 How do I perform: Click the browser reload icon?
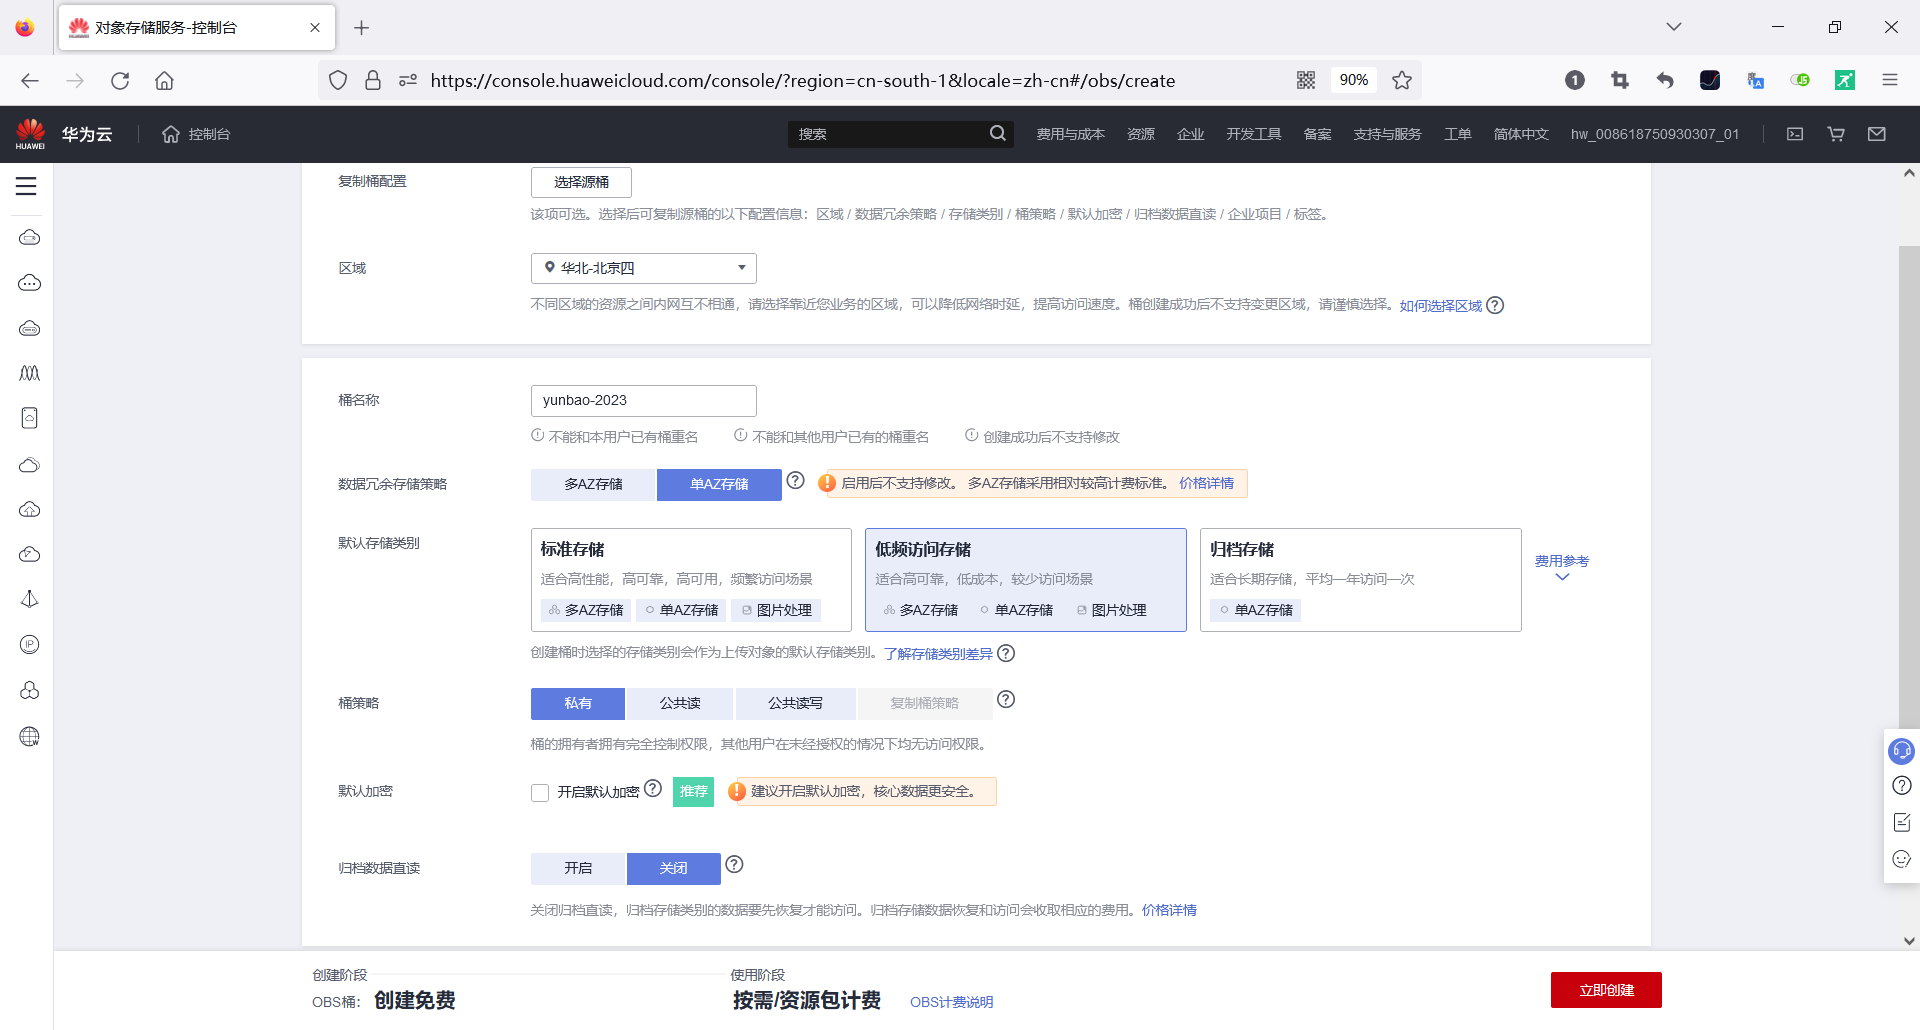(120, 81)
